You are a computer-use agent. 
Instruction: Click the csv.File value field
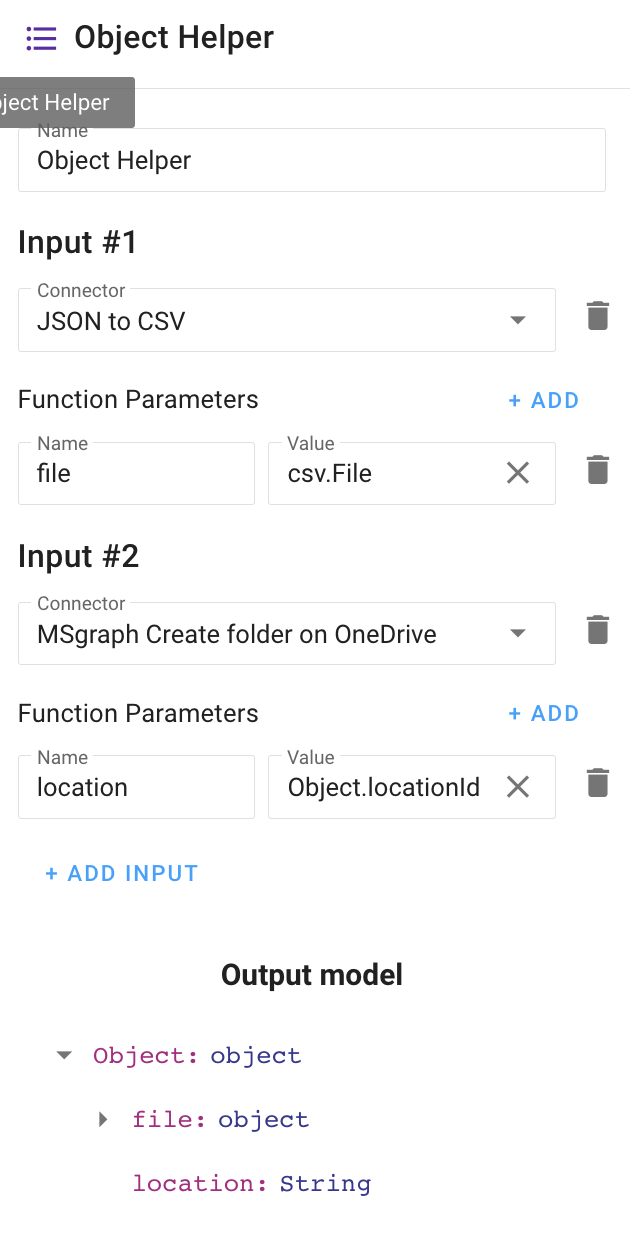point(385,474)
